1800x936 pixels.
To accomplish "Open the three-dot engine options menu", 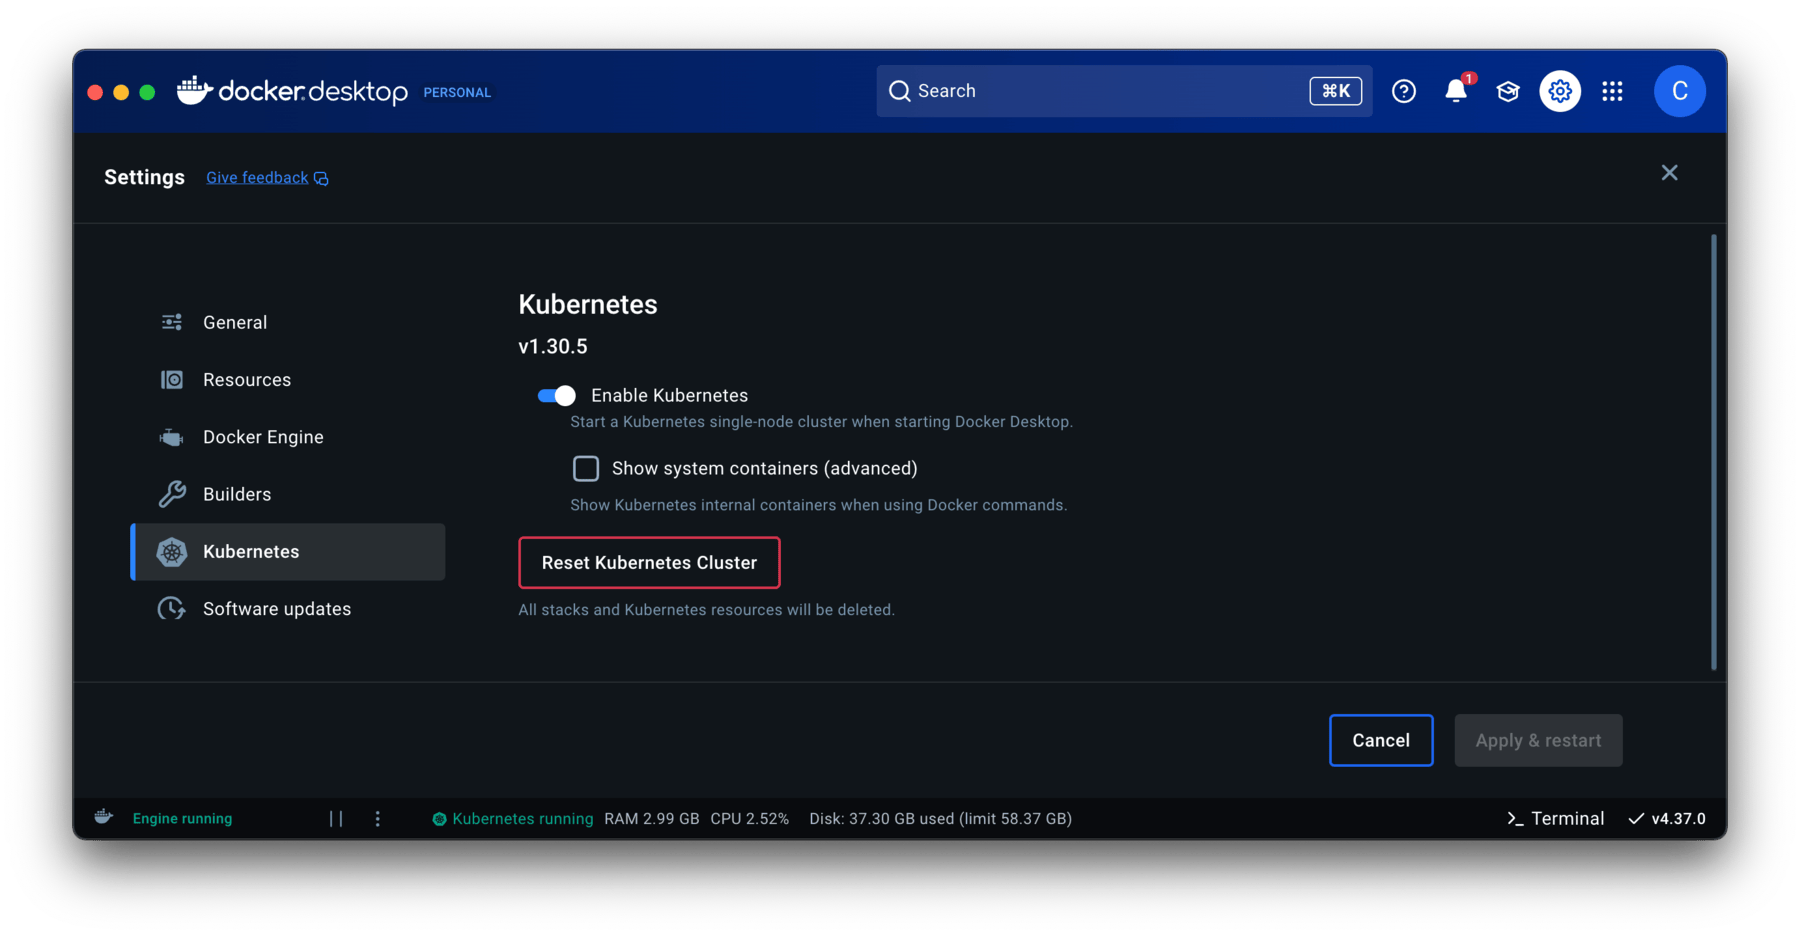I will click(x=377, y=818).
